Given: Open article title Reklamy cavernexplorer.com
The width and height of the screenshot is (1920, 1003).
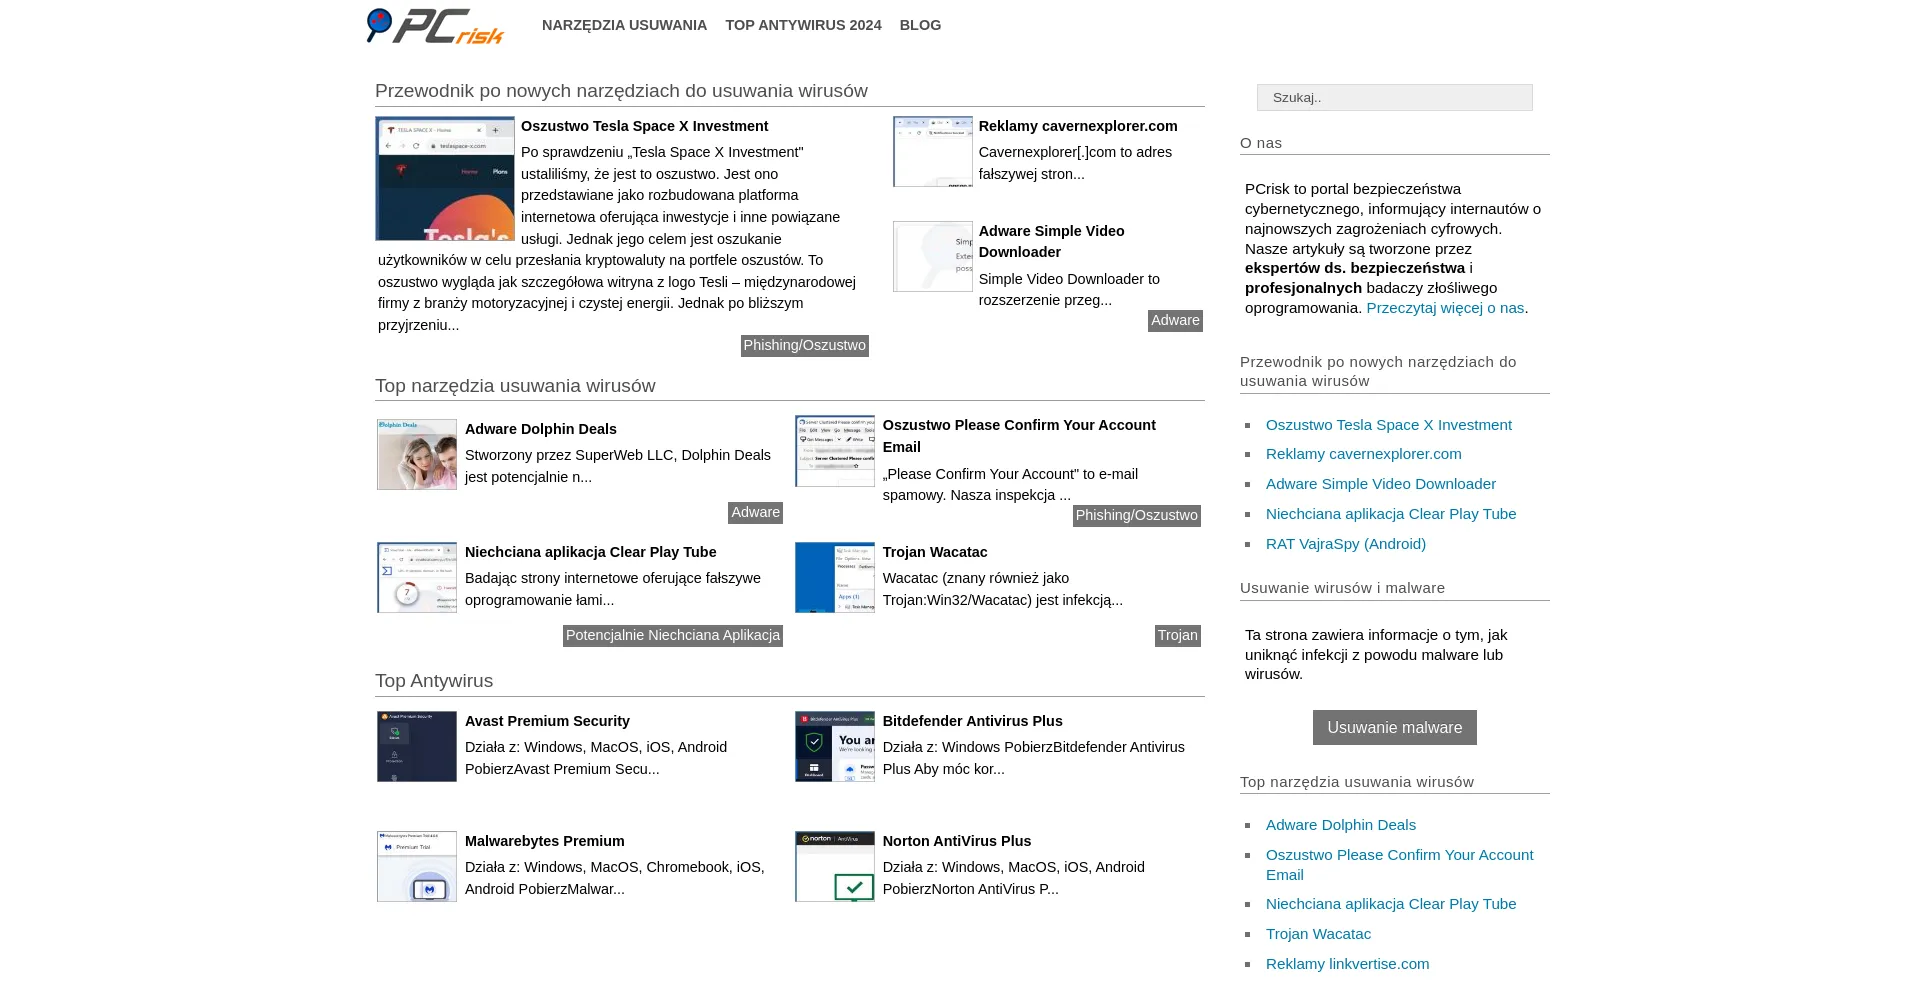Looking at the screenshot, I should pyautogui.click(x=1078, y=126).
